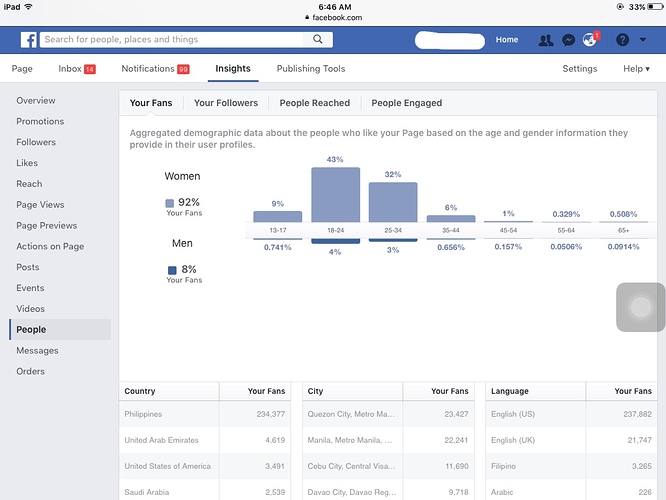Click the men 18-24 bar, 4%
This screenshot has height=500, width=666.
pos(336,241)
